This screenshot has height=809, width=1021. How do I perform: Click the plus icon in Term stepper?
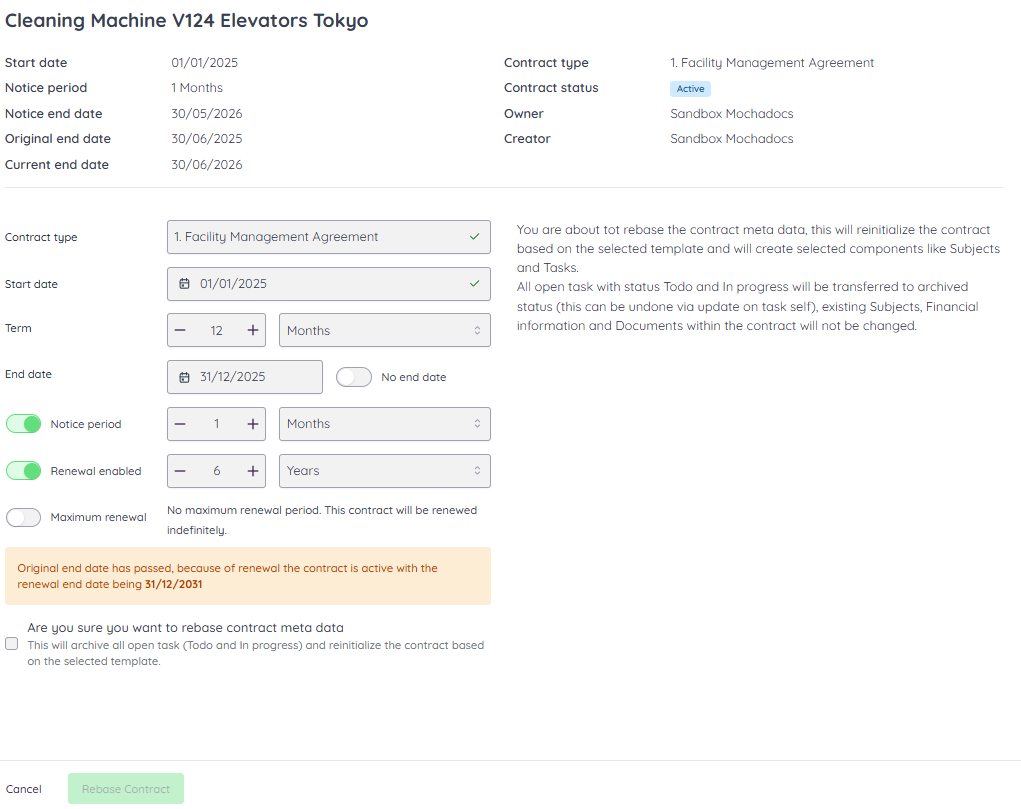click(253, 331)
